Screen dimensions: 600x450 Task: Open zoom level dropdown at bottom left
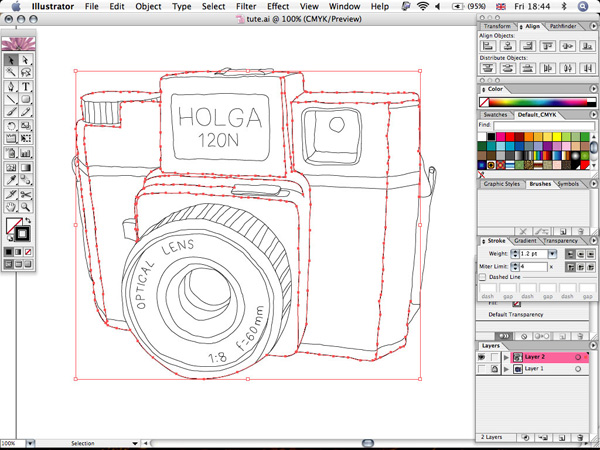(30, 443)
